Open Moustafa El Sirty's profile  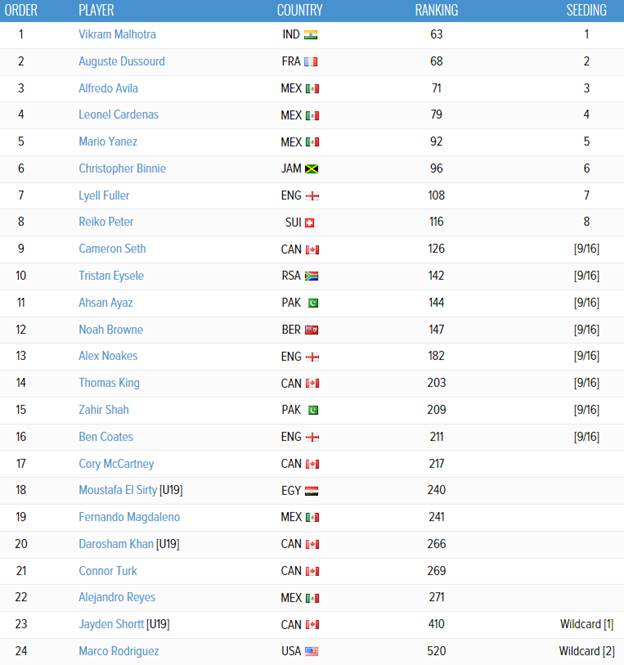click(x=118, y=490)
